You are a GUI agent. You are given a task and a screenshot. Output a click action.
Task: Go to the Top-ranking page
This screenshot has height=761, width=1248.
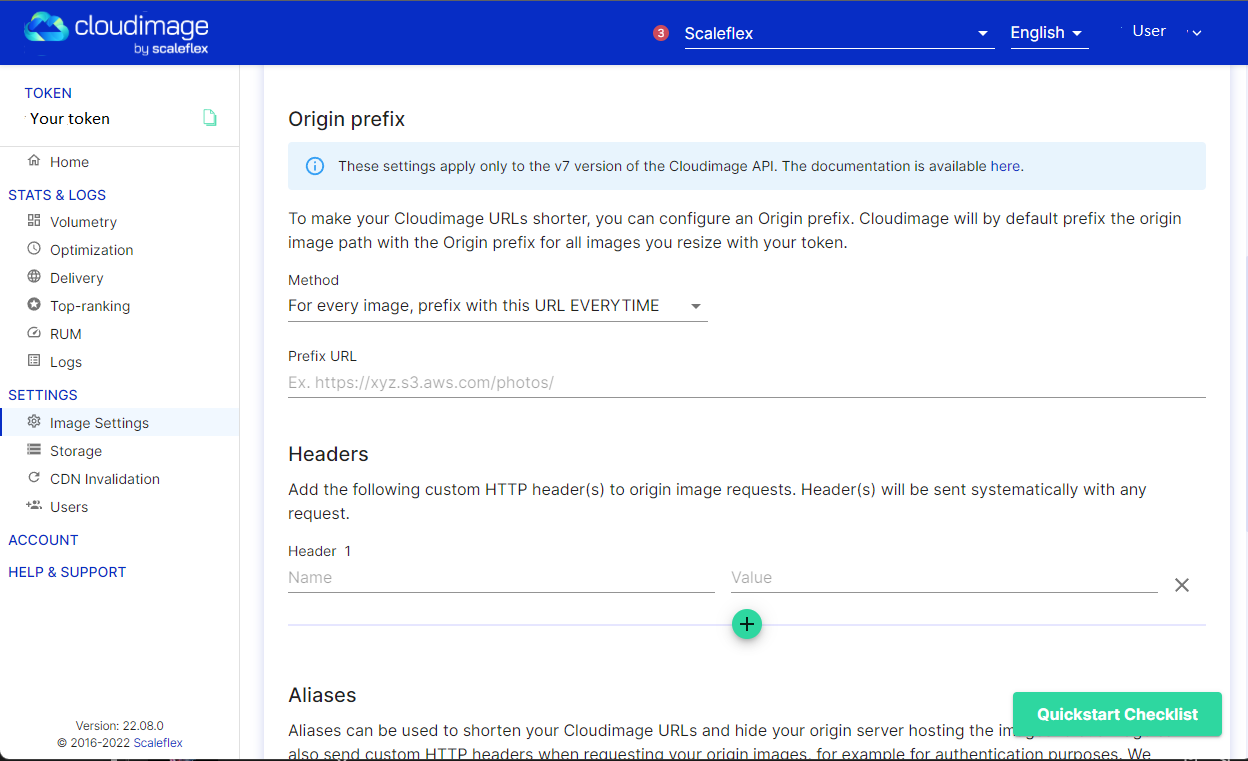click(90, 306)
